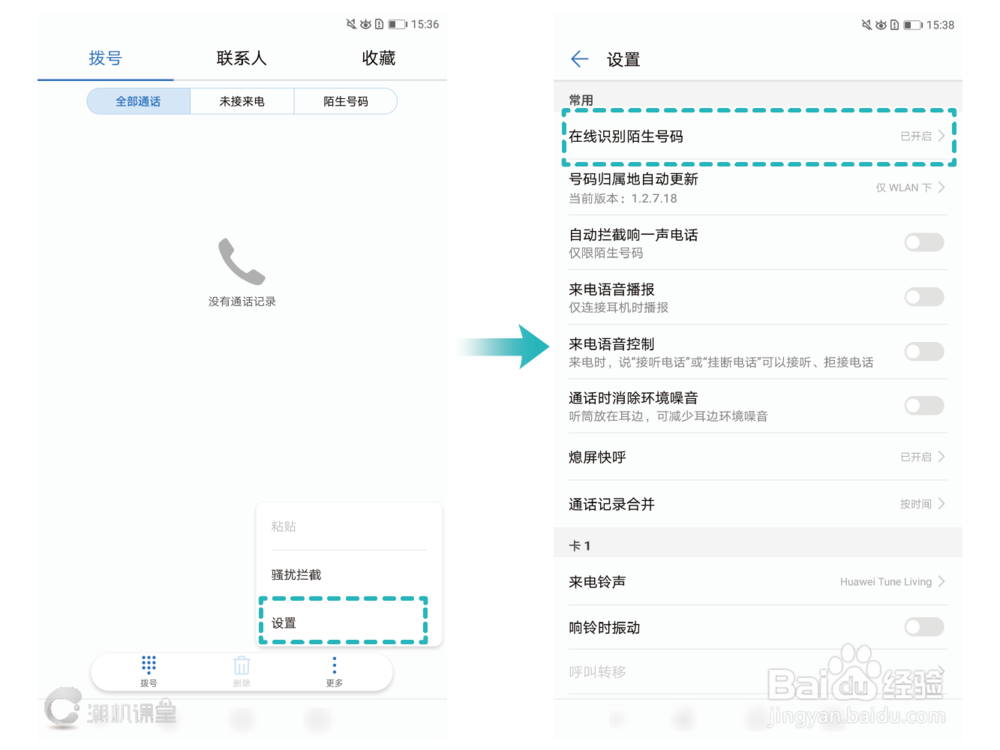Select 未接来电 missed calls filter
Image resolution: width=1000 pixels, height=750 pixels.
coord(242,101)
